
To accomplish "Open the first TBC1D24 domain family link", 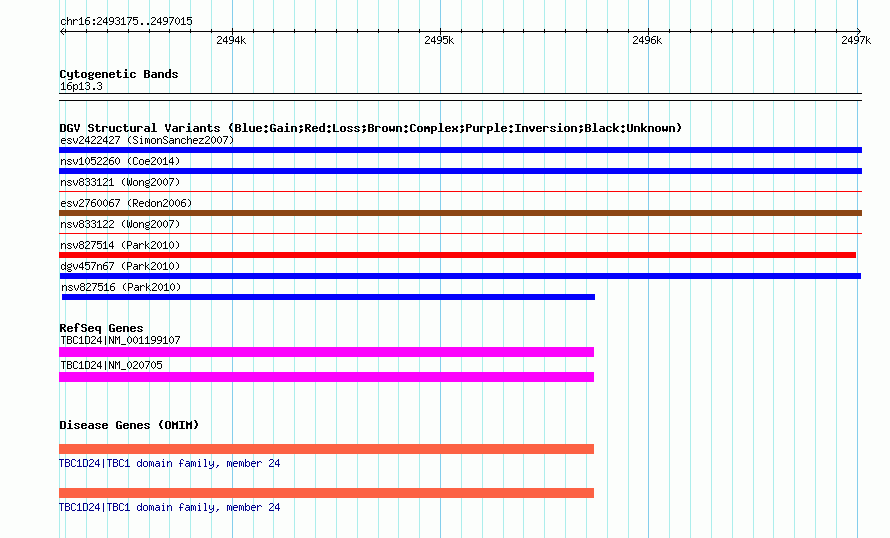I will (x=170, y=464).
